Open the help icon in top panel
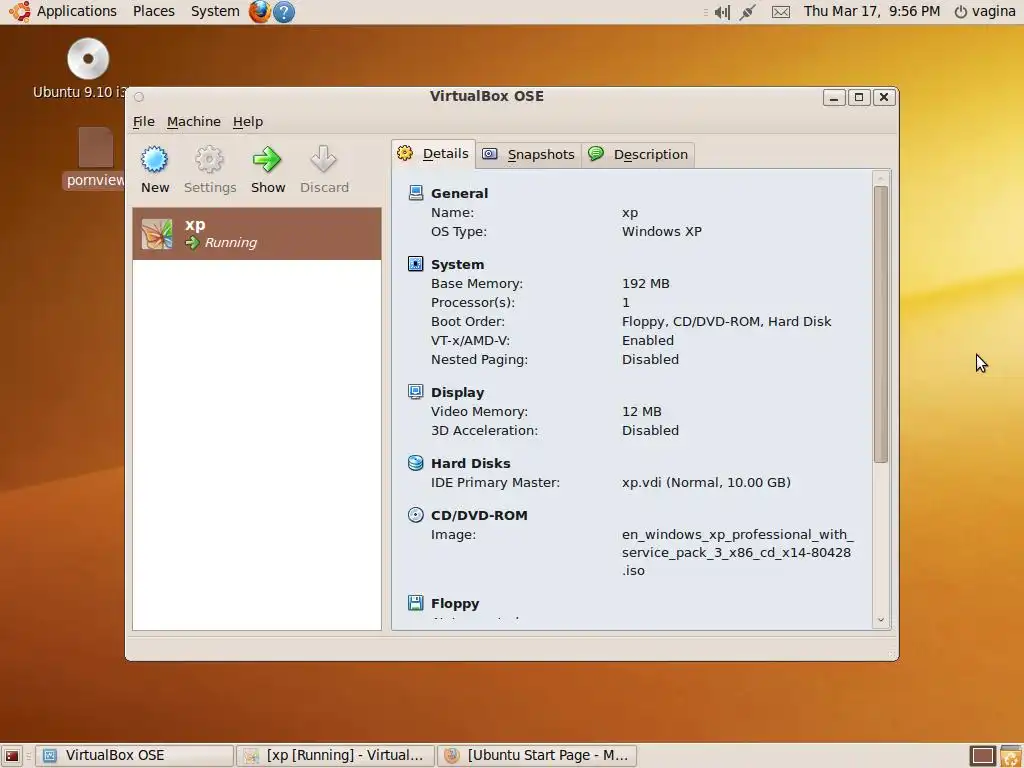Image resolution: width=1024 pixels, height=768 pixels. click(283, 11)
